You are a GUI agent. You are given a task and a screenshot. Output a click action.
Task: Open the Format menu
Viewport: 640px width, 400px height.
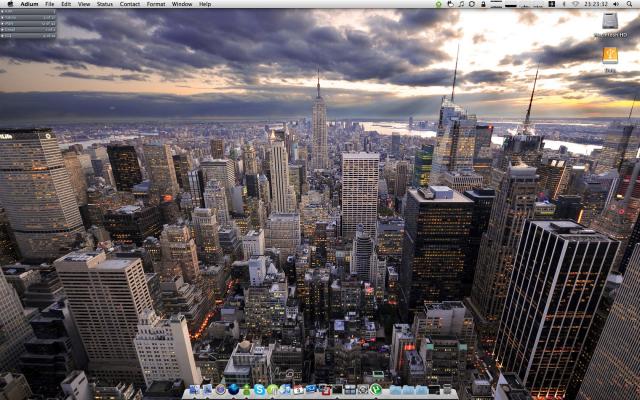click(x=156, y=4)
